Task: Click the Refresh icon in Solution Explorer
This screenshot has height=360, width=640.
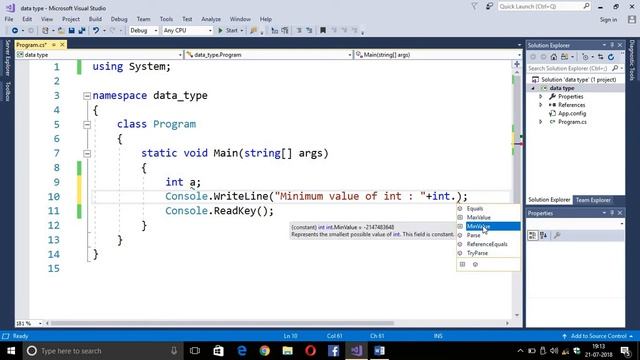Action: coord(611,57)
